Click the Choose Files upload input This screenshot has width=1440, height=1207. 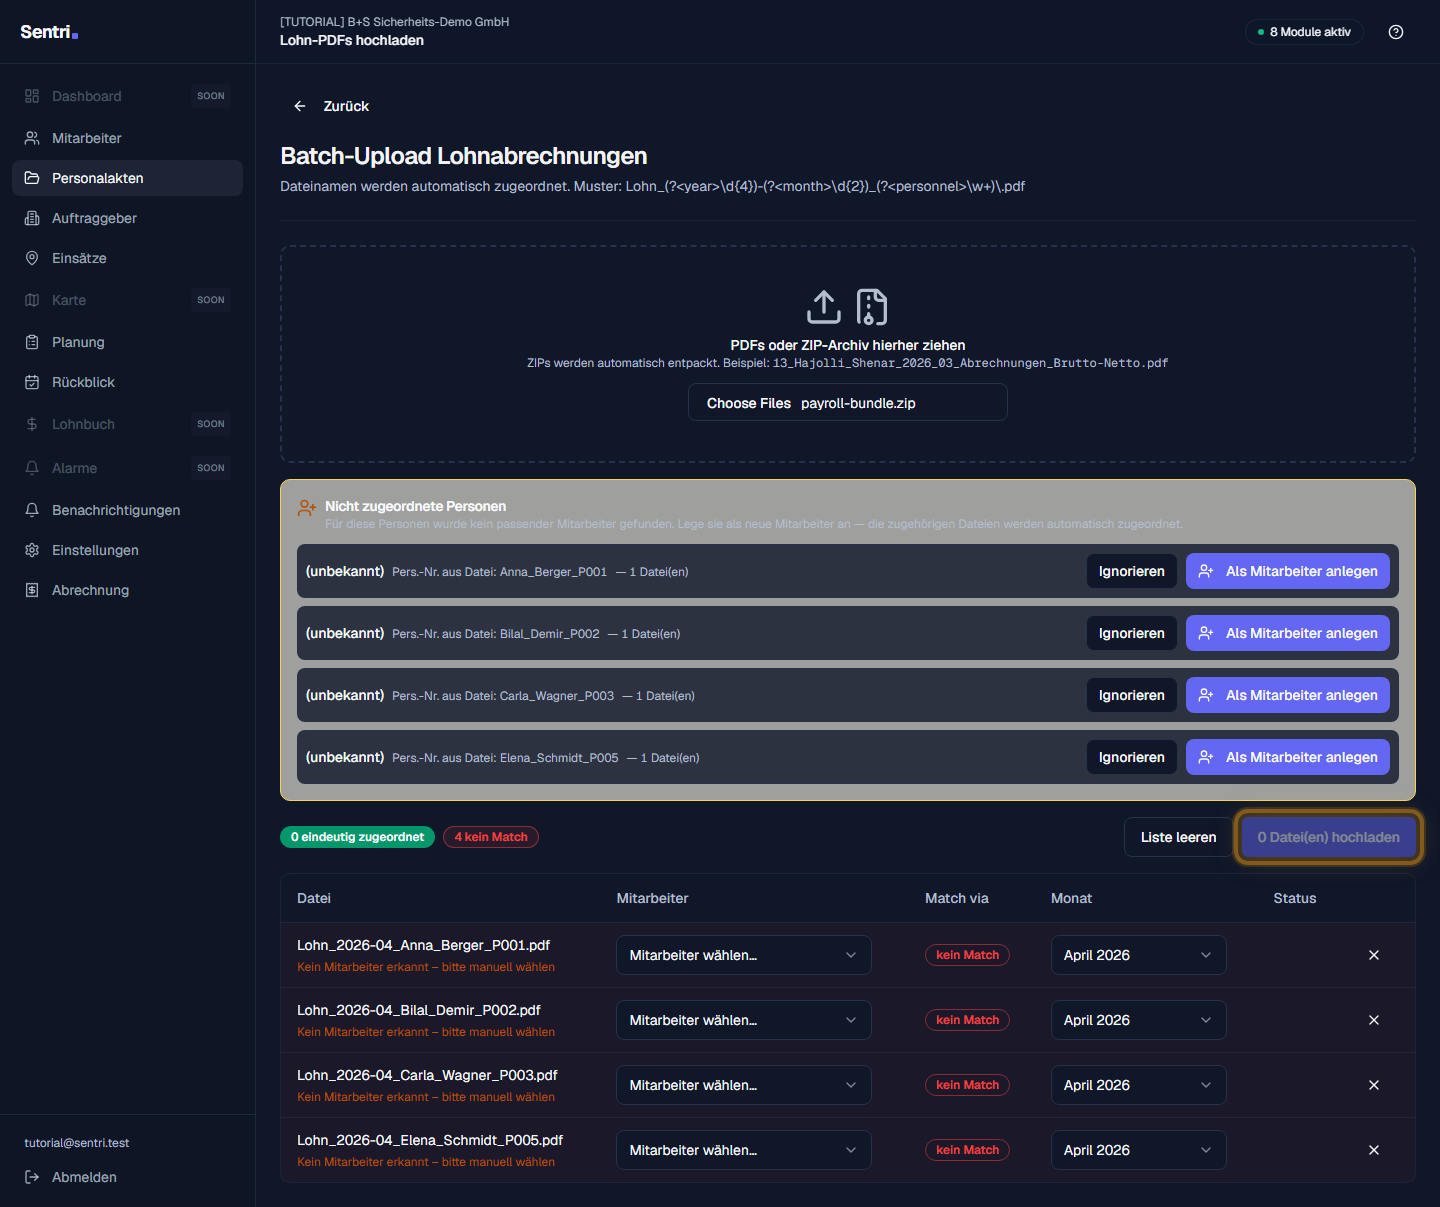coord(847,403)
